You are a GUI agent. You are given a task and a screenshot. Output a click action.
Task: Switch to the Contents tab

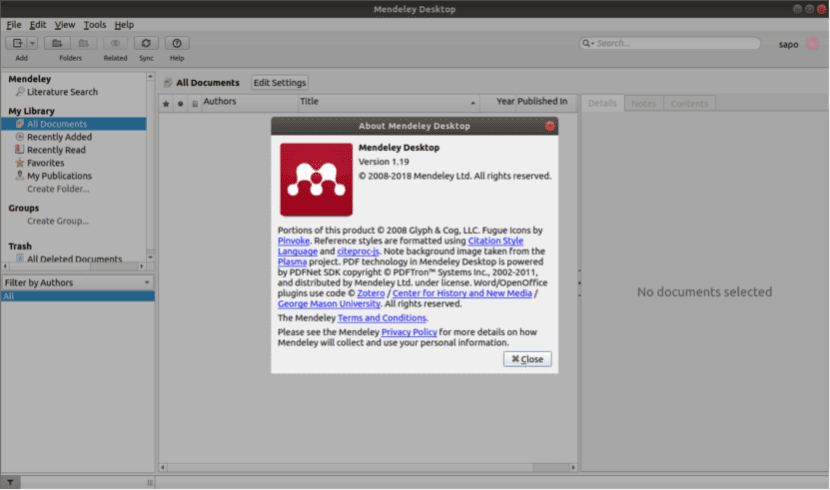point(689,104)
